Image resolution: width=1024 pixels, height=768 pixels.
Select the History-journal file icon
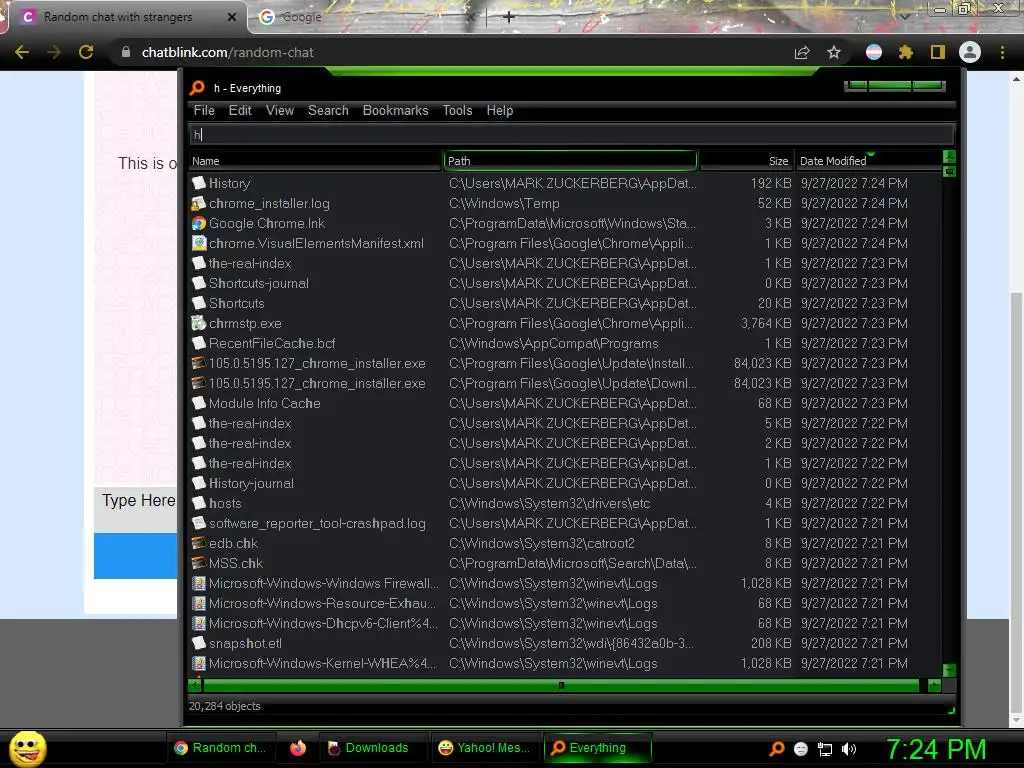(199, 483)
